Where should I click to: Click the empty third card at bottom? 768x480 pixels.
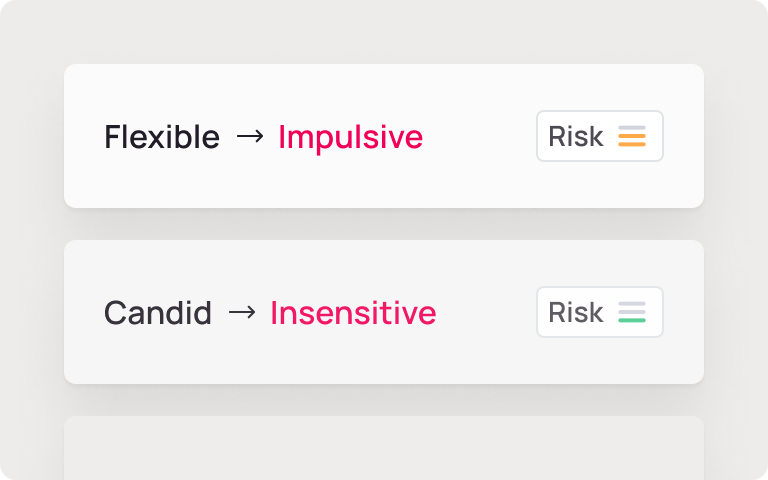click(384, 448)
